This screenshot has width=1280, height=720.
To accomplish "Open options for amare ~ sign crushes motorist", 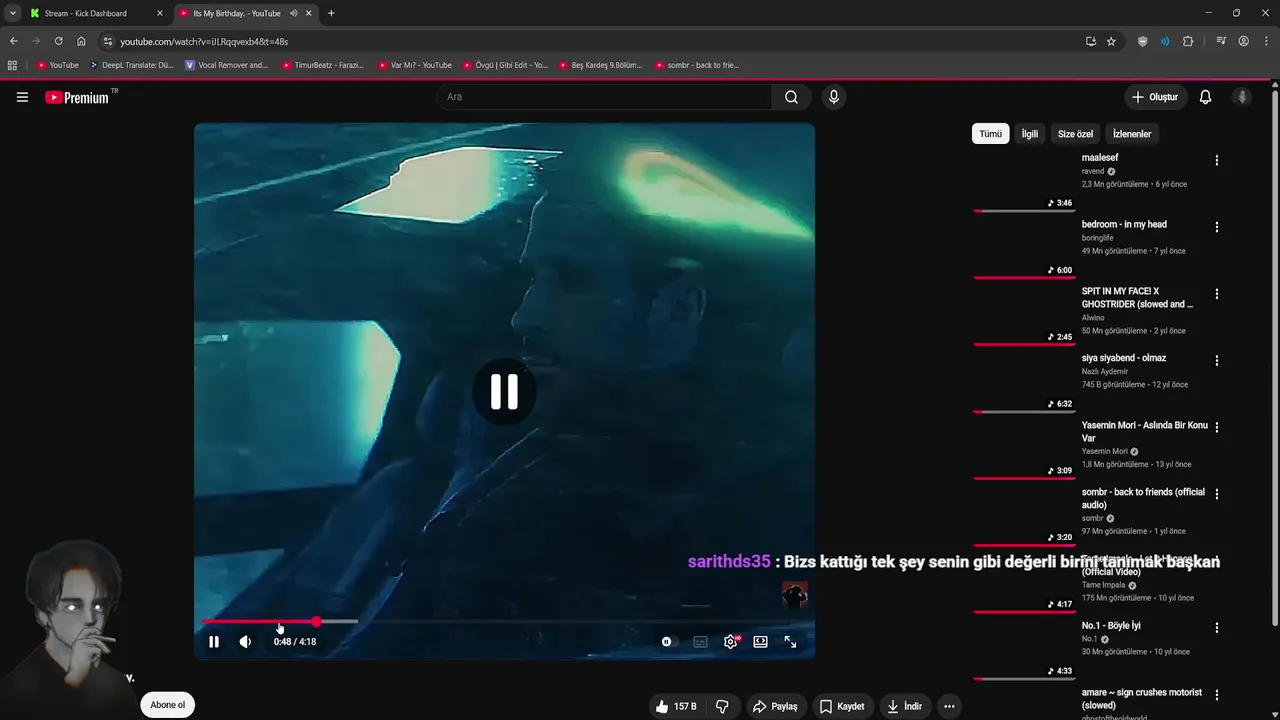I will click(x=1216, y=695).
